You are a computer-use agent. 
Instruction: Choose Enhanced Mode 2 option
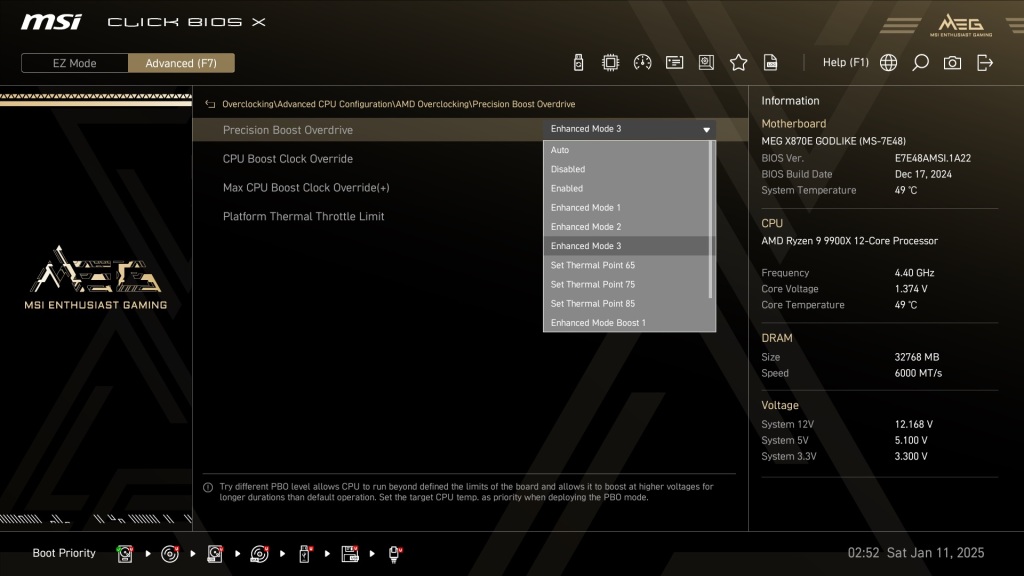[x=626, y=227]
